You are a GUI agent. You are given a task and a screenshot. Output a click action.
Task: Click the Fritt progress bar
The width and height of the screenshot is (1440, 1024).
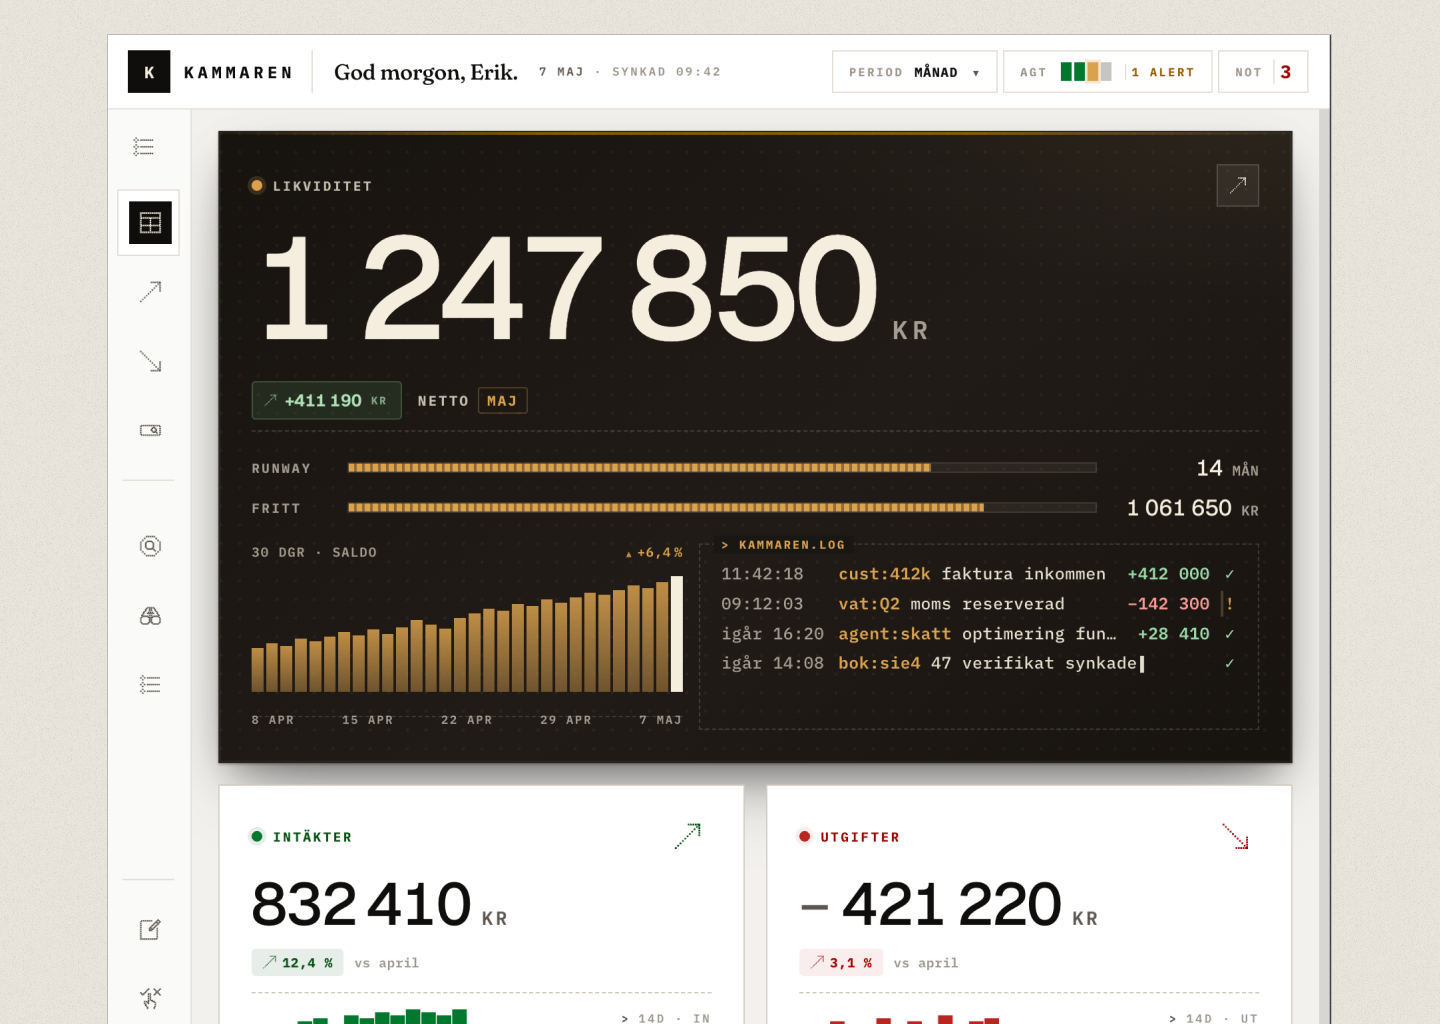(722, 507)
